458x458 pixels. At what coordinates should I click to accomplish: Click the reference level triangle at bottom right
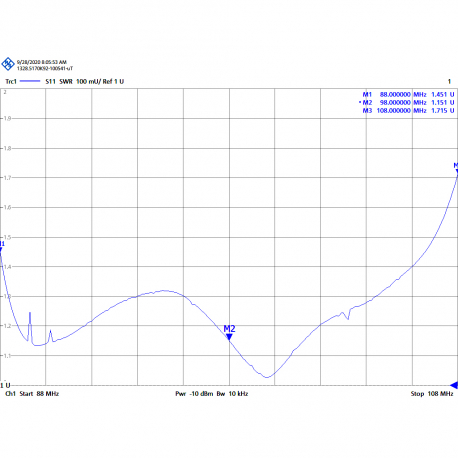(454, 385)
